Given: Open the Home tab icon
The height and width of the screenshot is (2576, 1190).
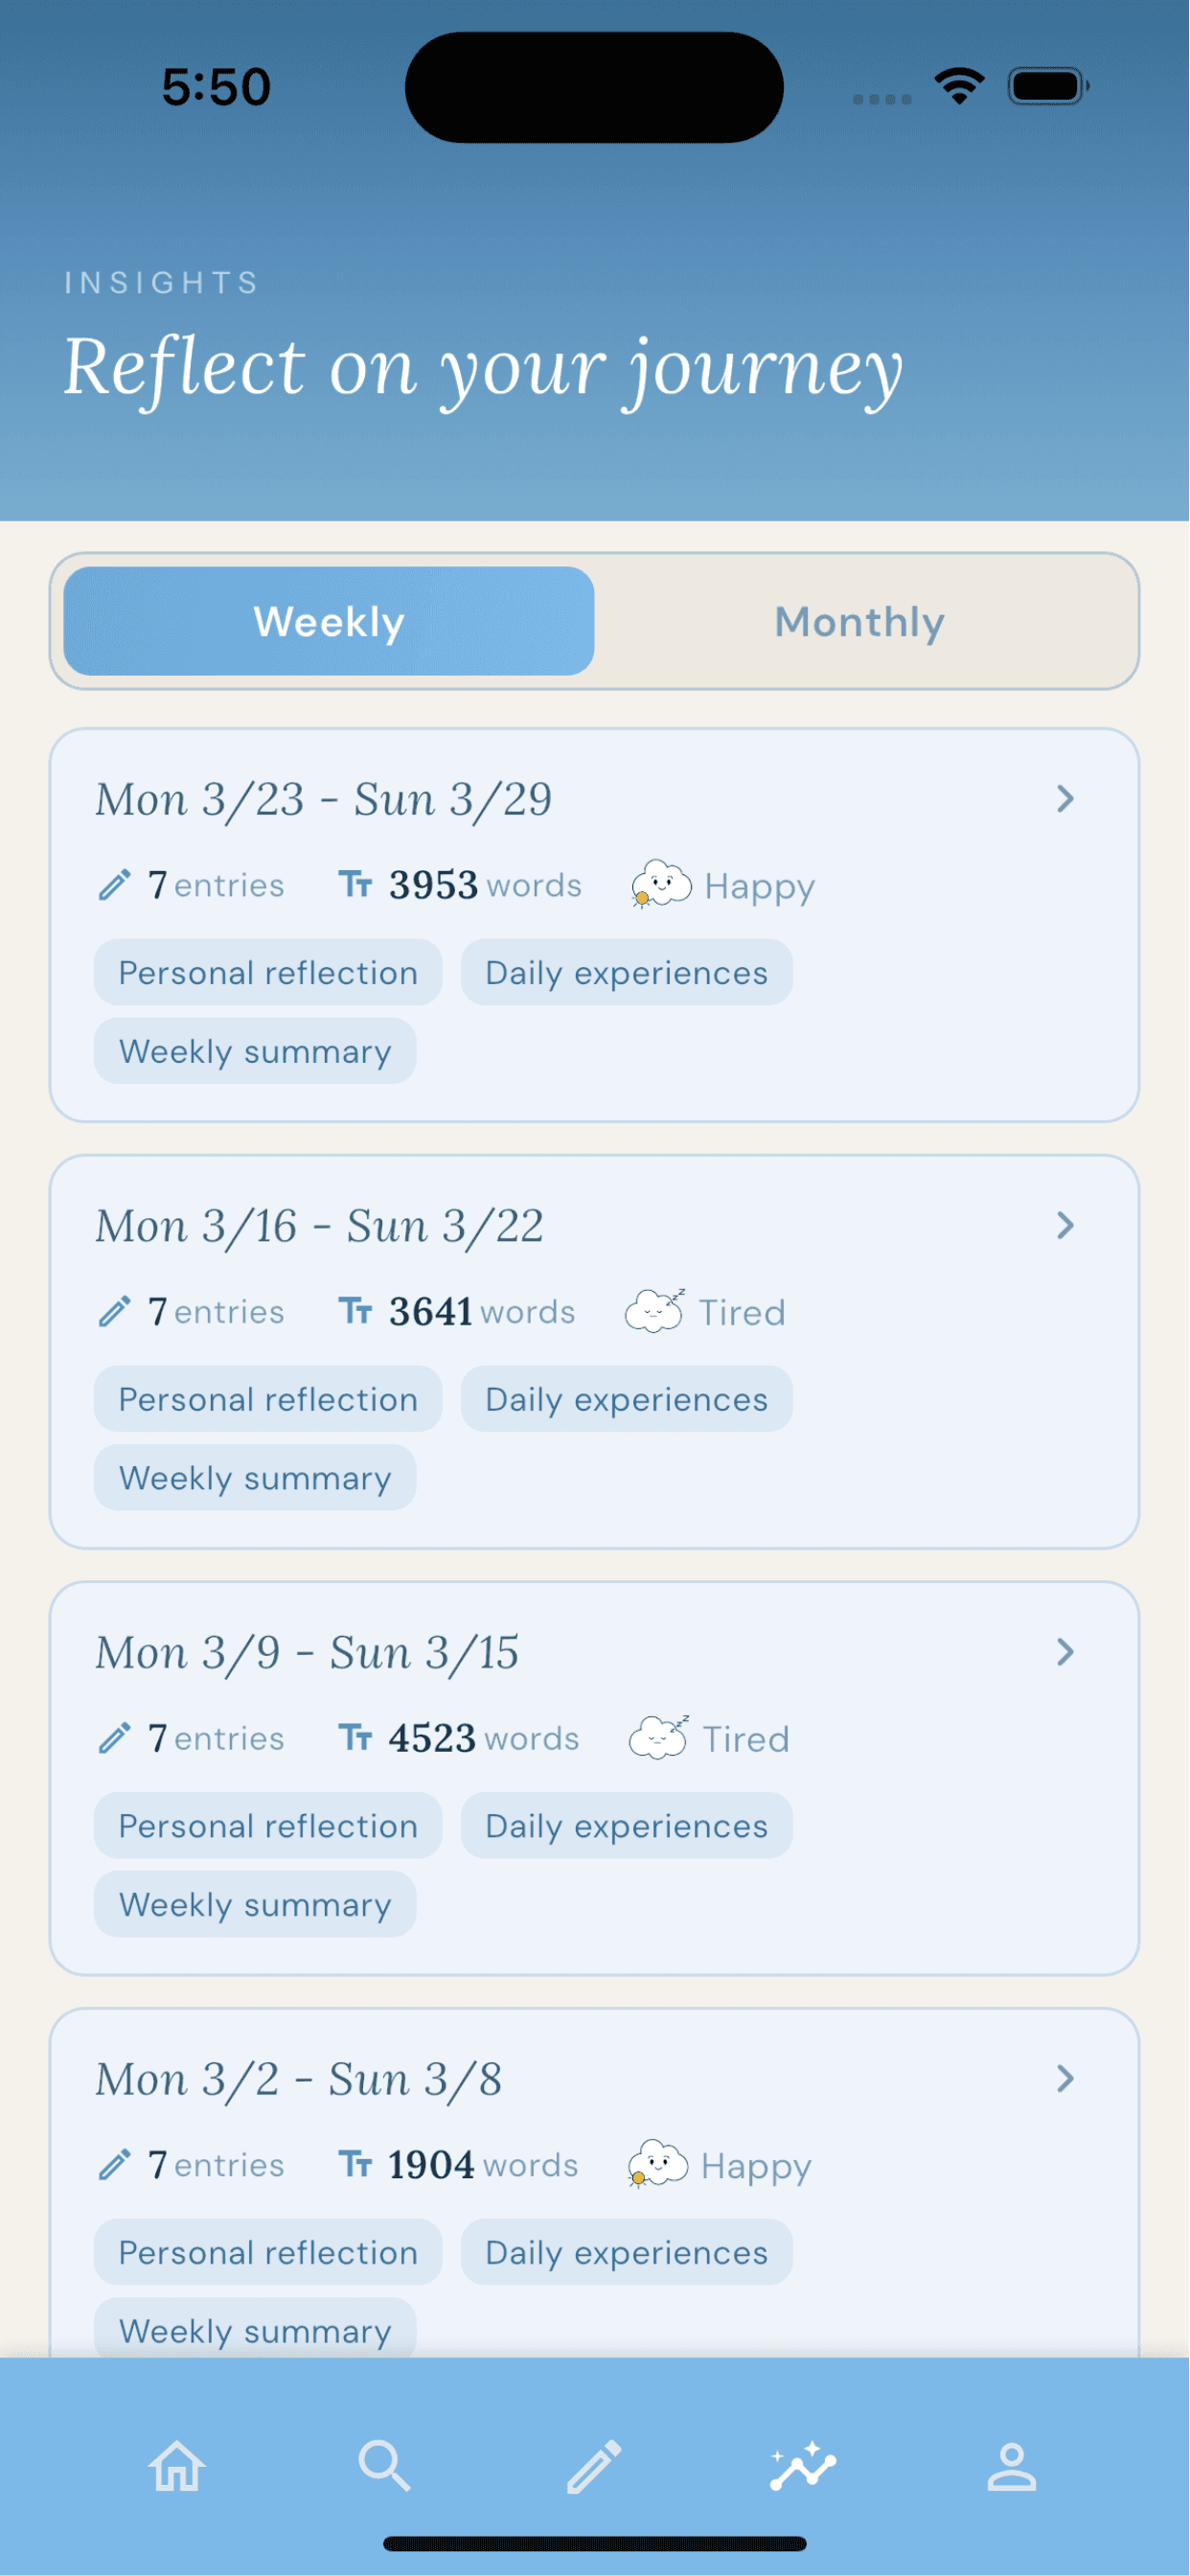Looking at the screenshot, I should point(177,2467).
